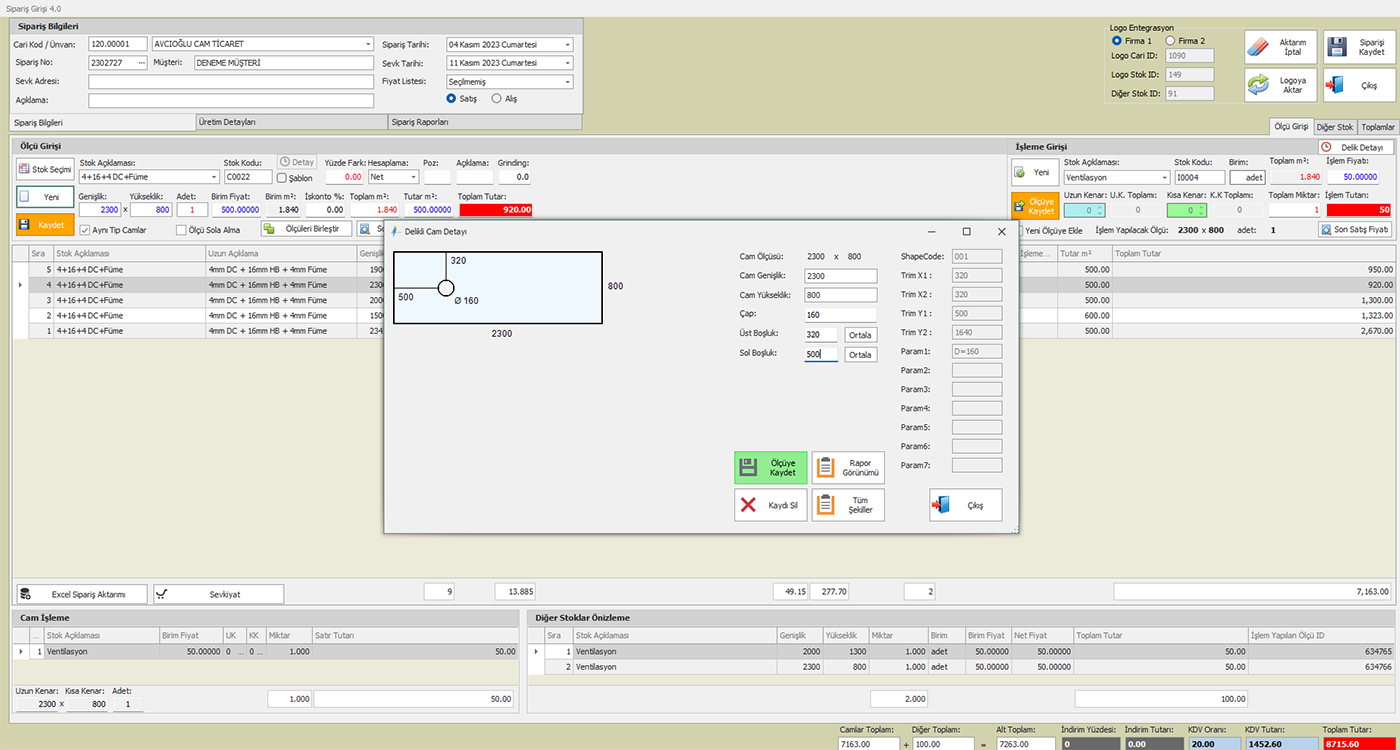1400x750 pixels.
Task: Open the Sevkiyat shipment button
Action: (218, 594)
